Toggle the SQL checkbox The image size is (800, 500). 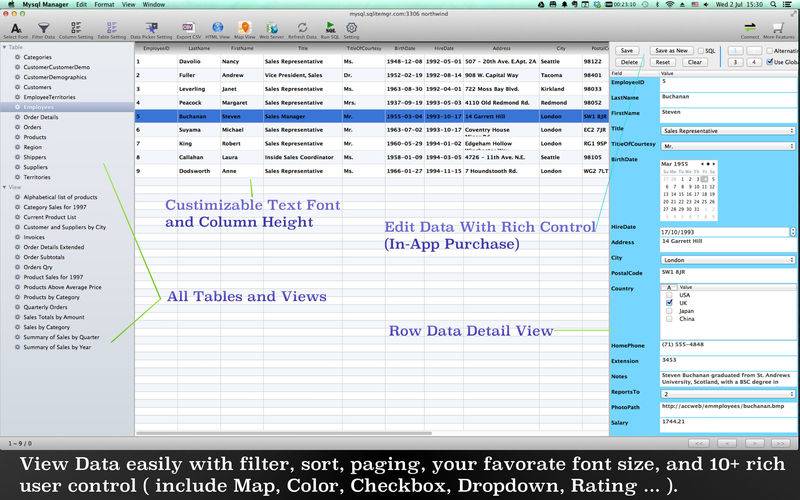[x=701, y=51]
